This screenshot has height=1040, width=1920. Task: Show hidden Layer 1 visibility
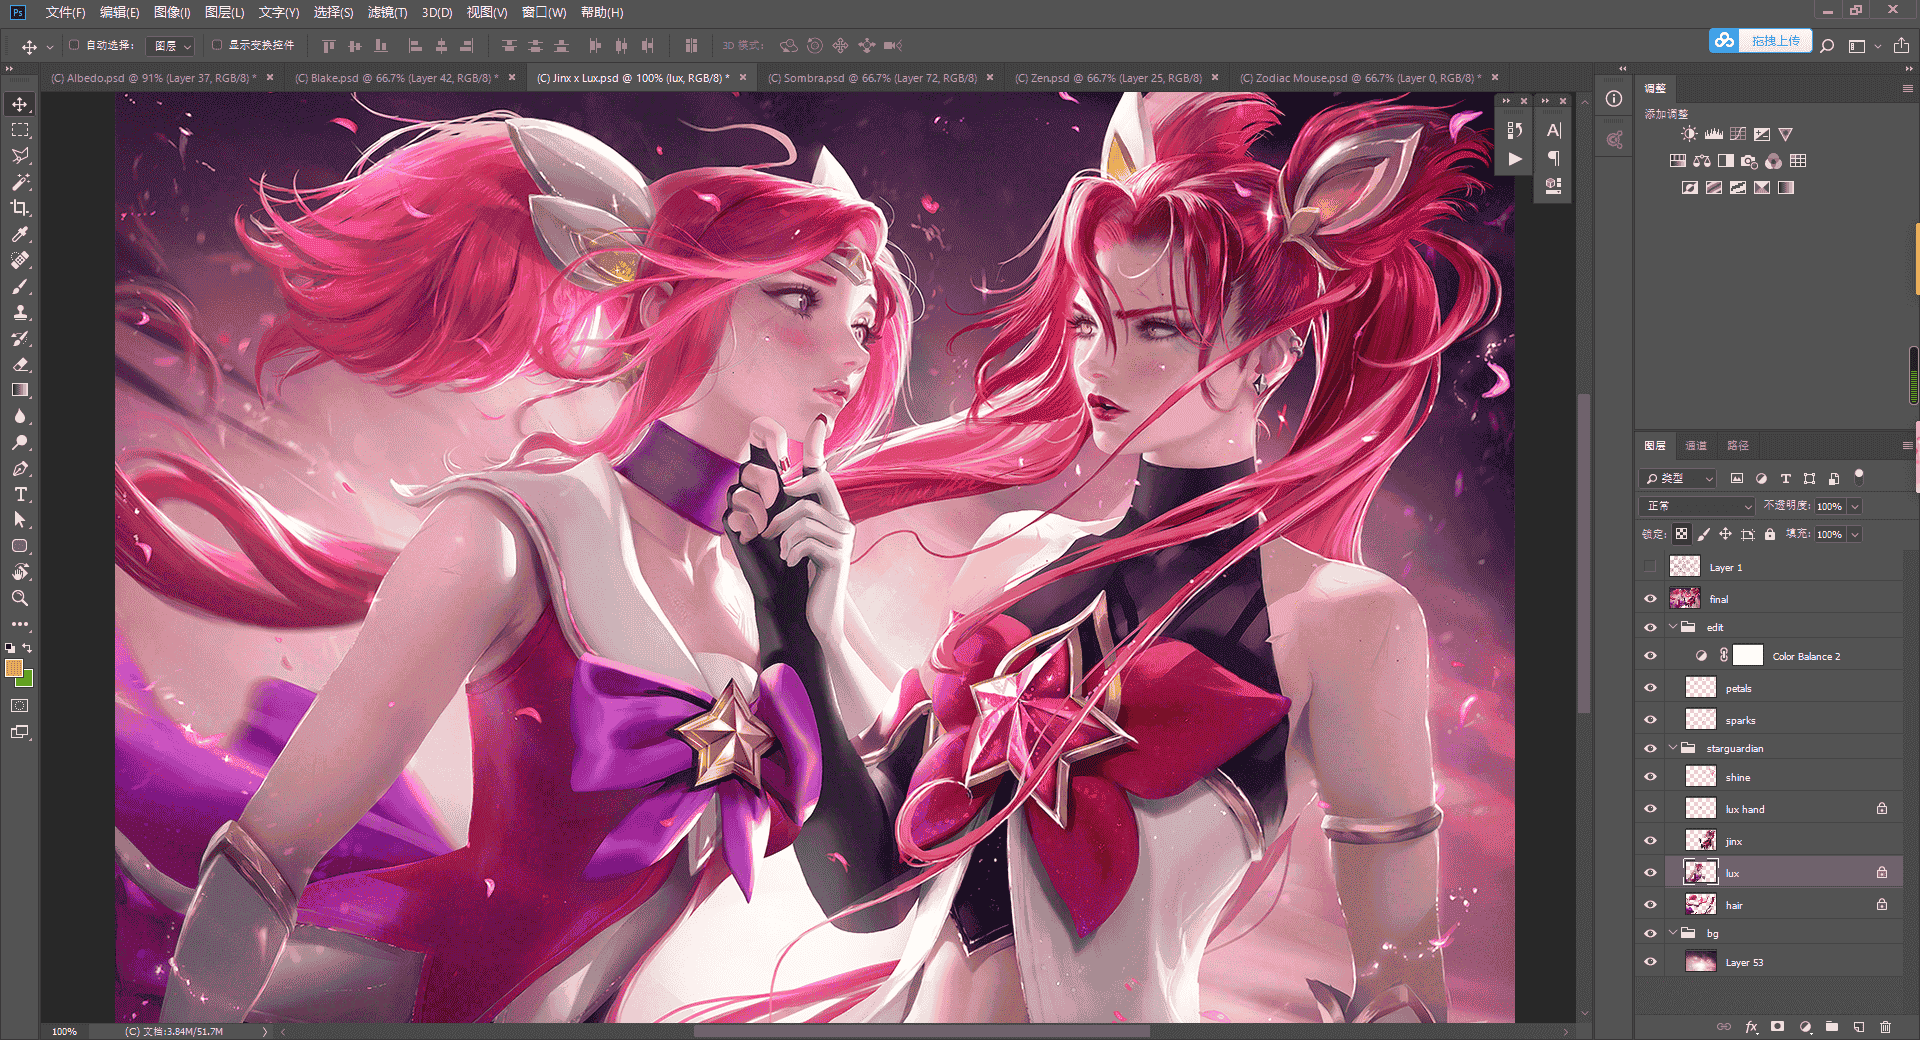tap(1650, 567)
